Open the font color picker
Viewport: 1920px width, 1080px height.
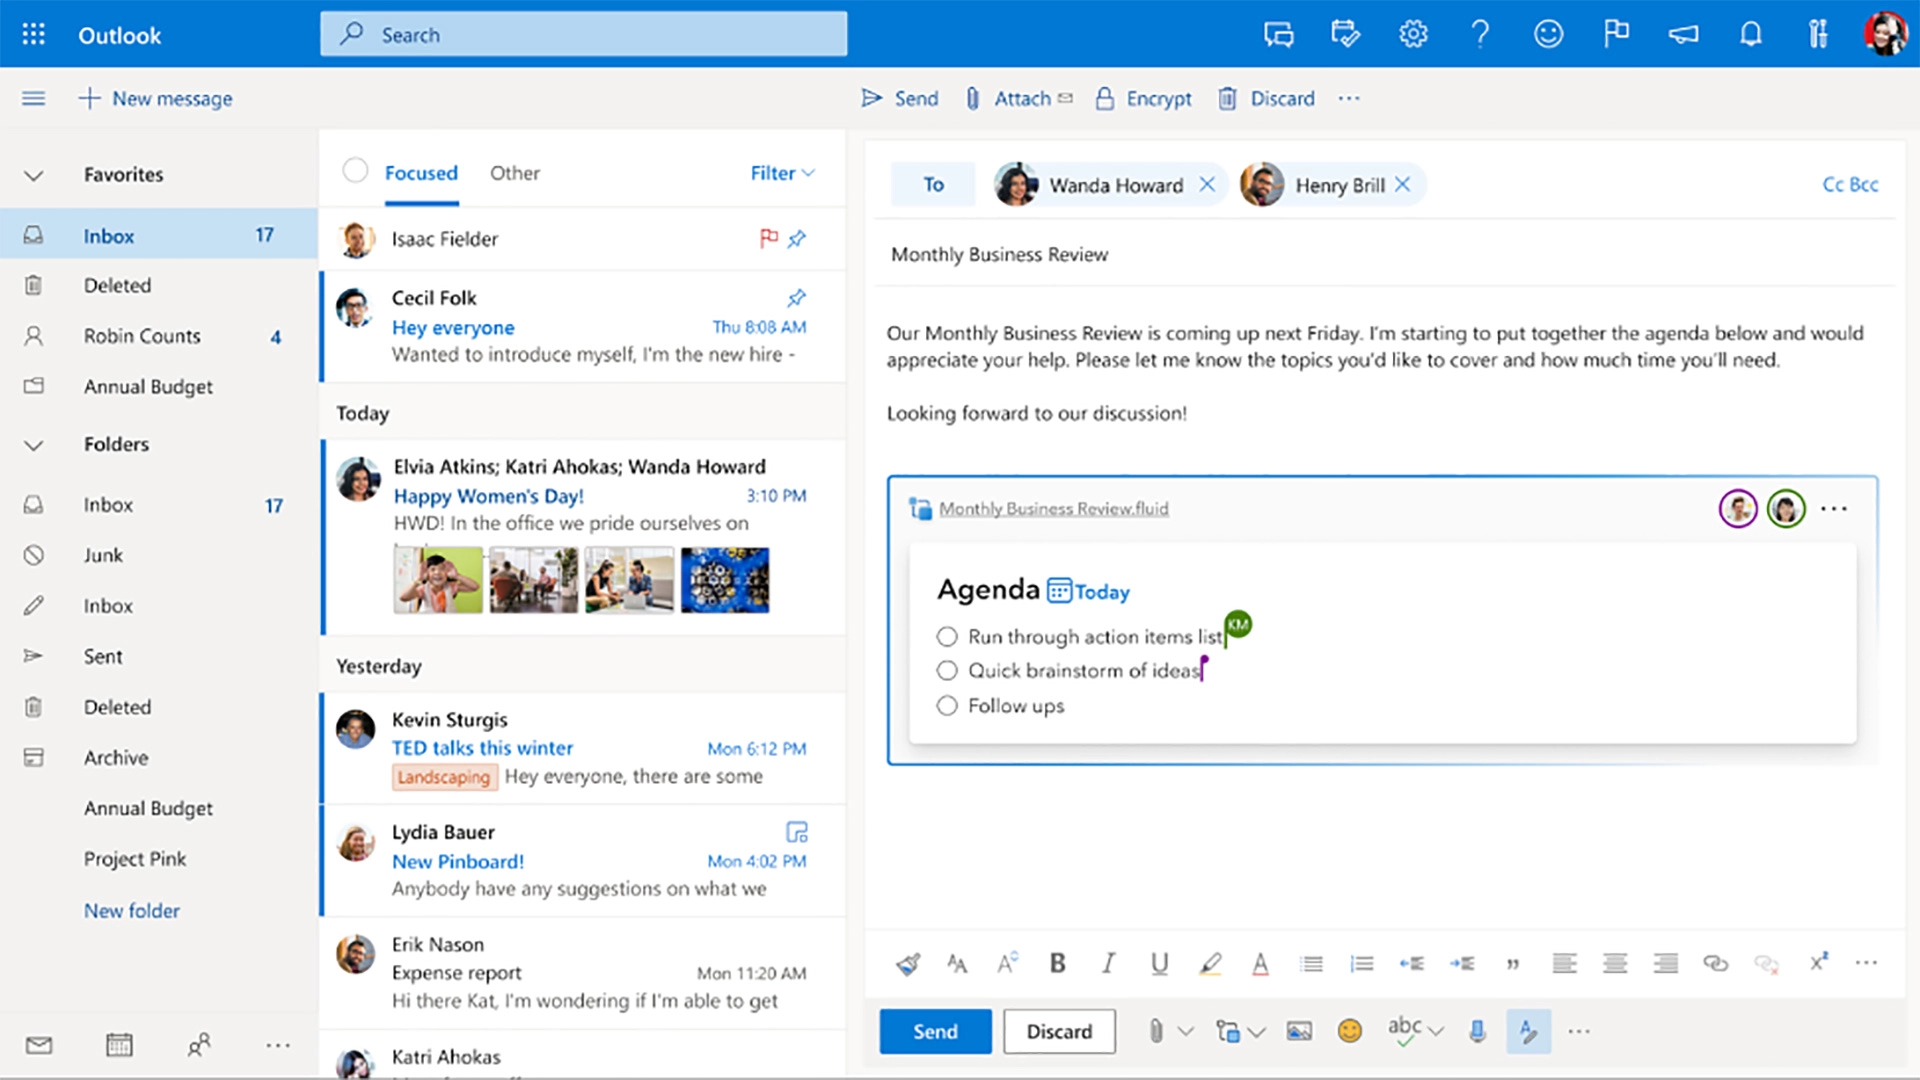click(x=1260, y=963)
